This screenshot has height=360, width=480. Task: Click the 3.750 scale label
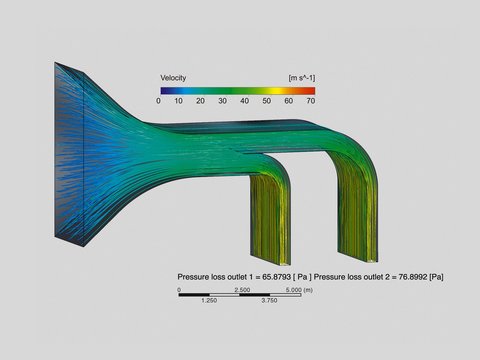(x=269, y=300)
